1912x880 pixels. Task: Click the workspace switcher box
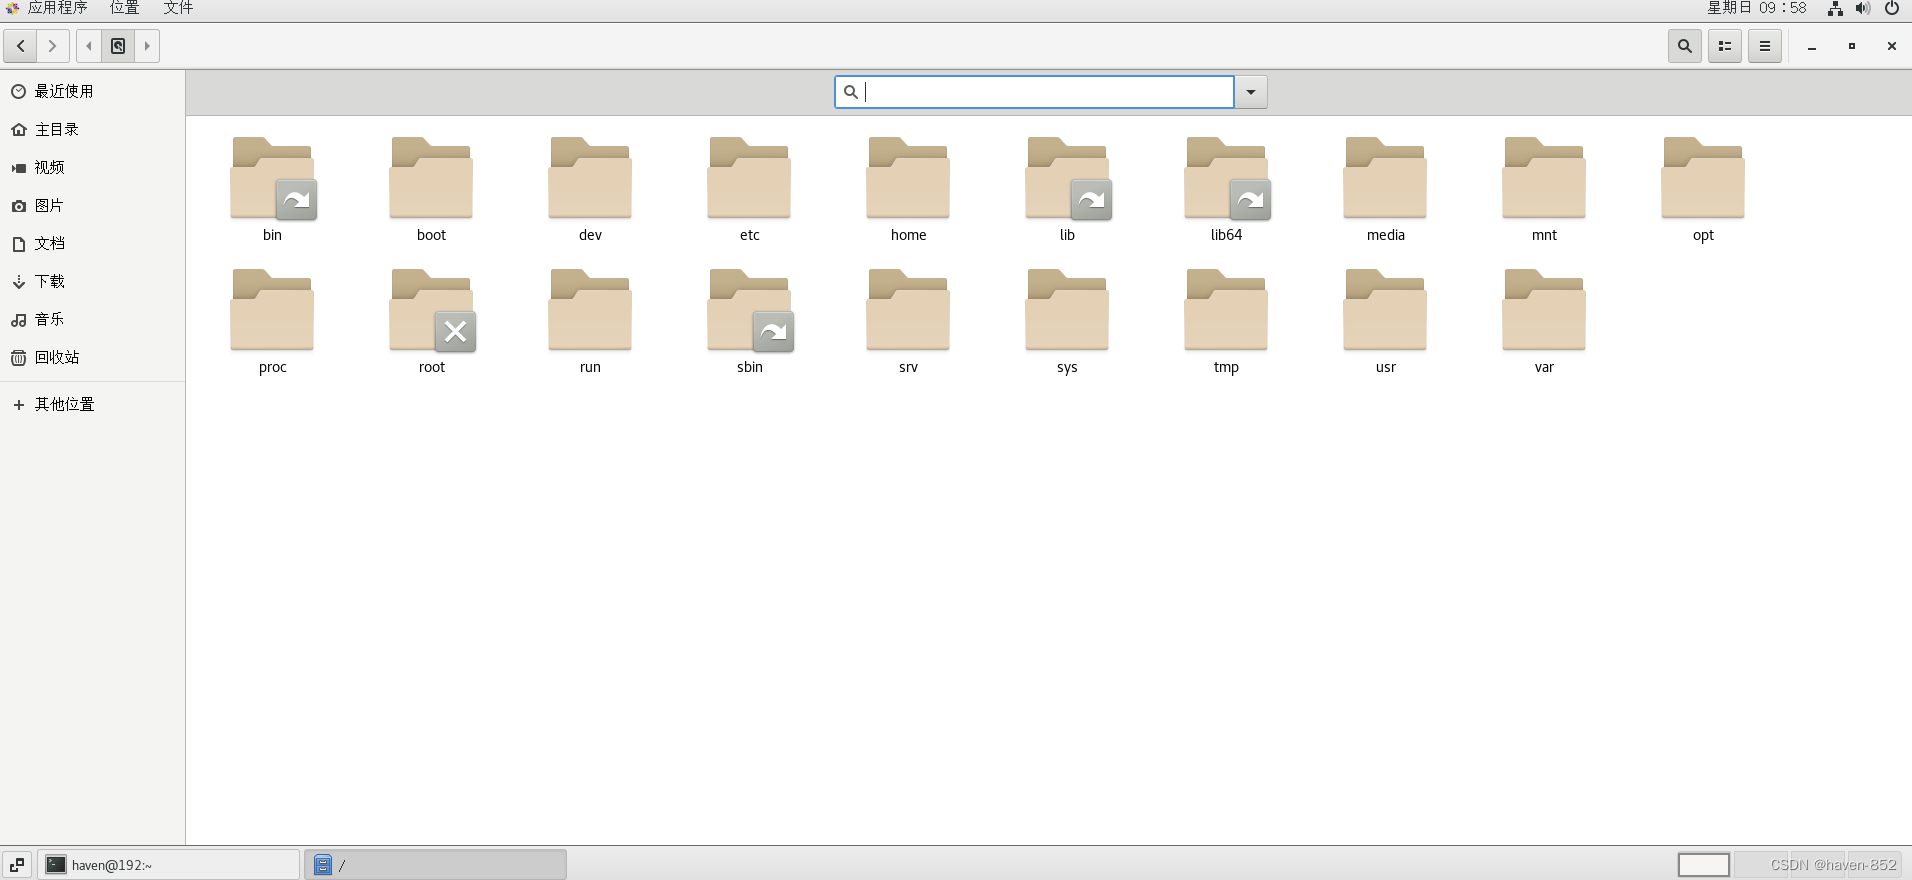(x=1704, y=865)
